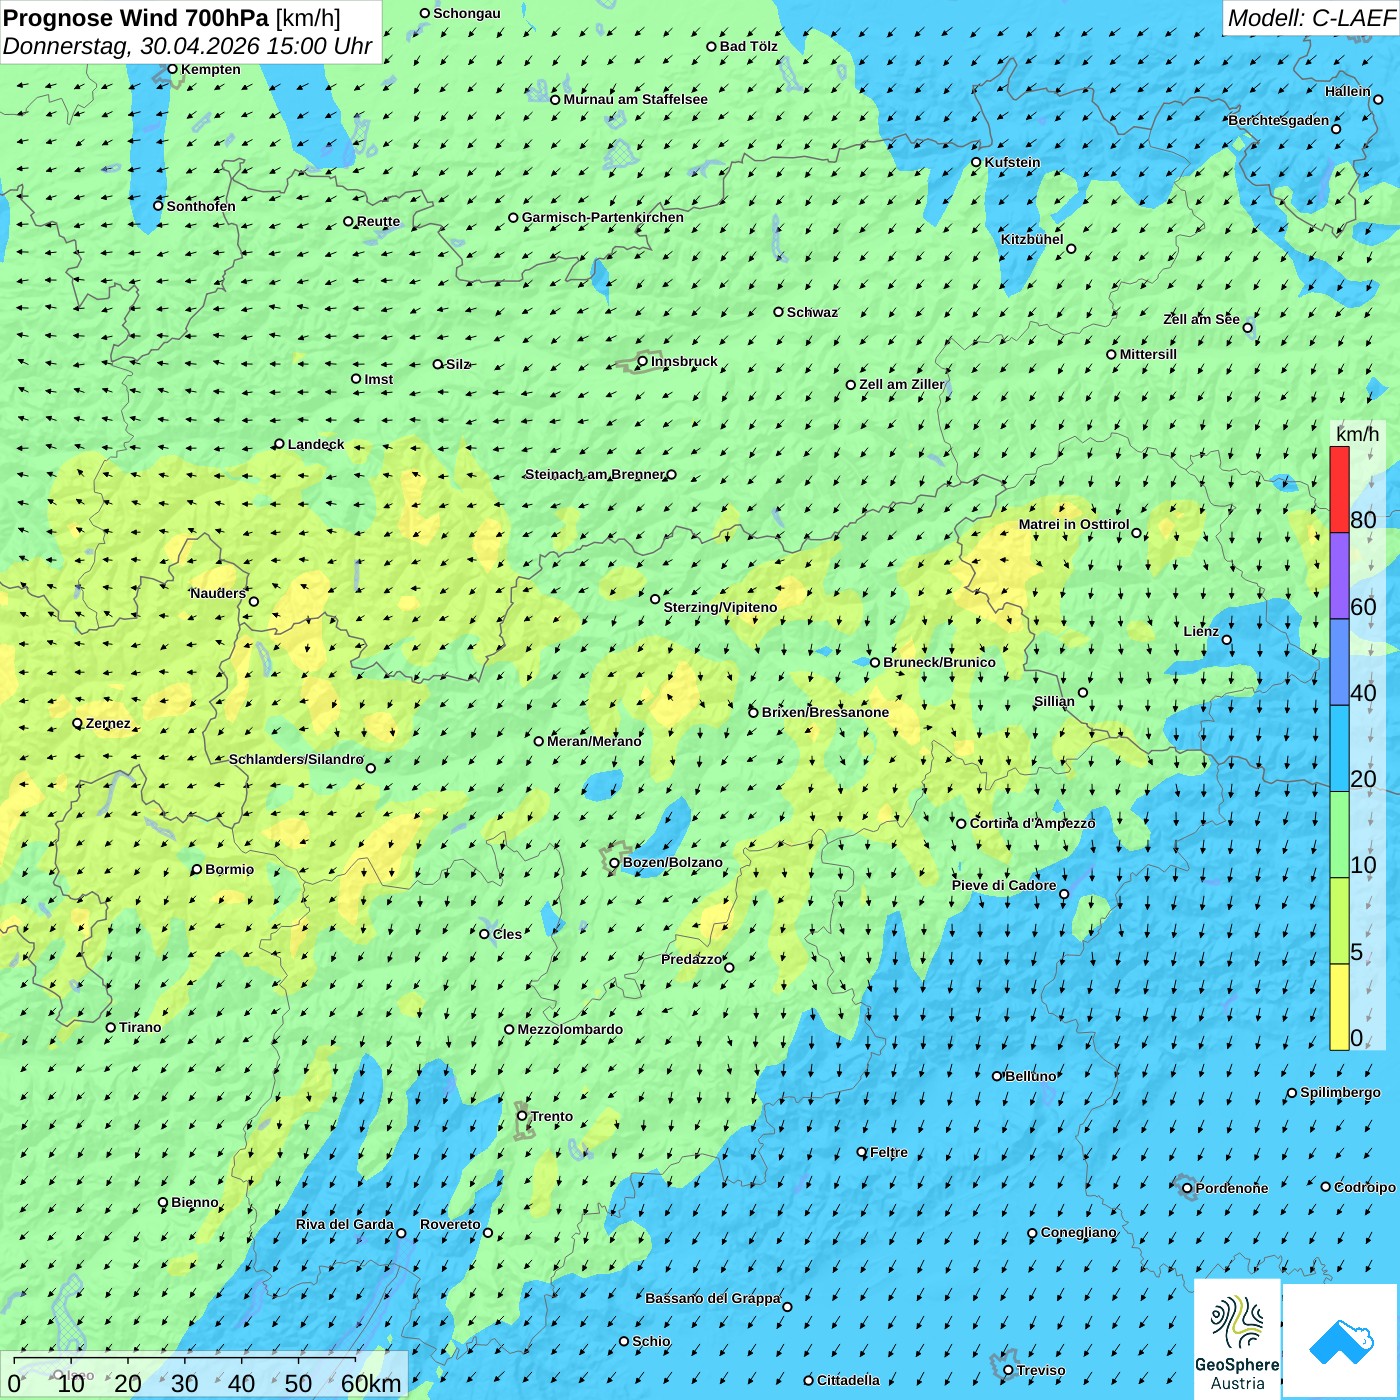
Task: Click the Zell am See label
Action: [1201, 319]
